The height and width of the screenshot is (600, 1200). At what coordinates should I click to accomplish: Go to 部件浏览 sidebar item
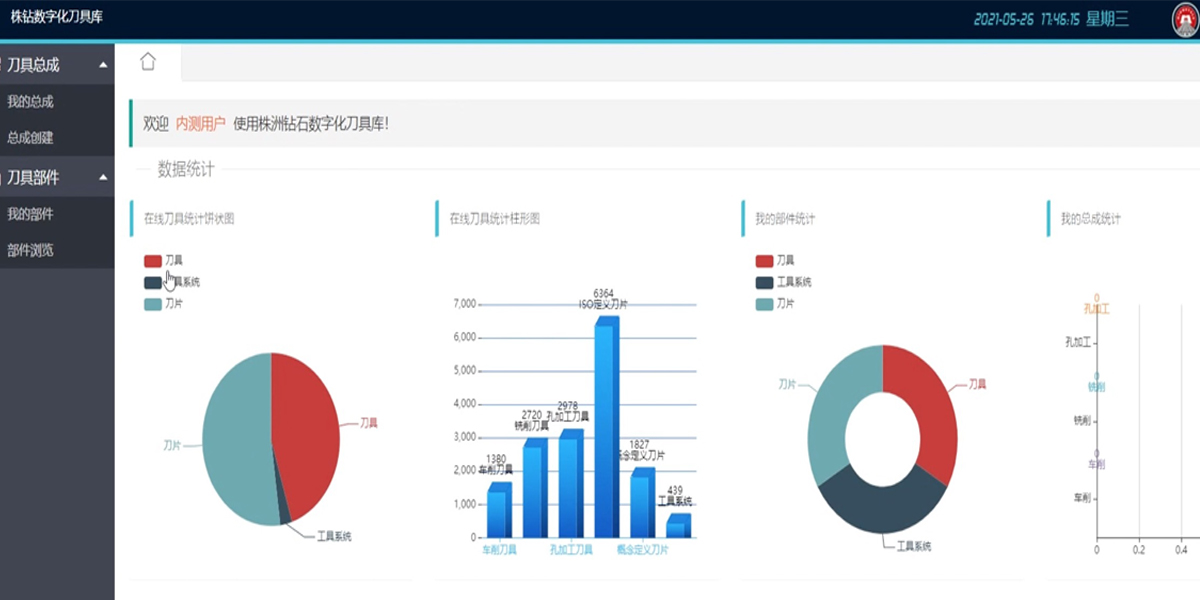30,251
